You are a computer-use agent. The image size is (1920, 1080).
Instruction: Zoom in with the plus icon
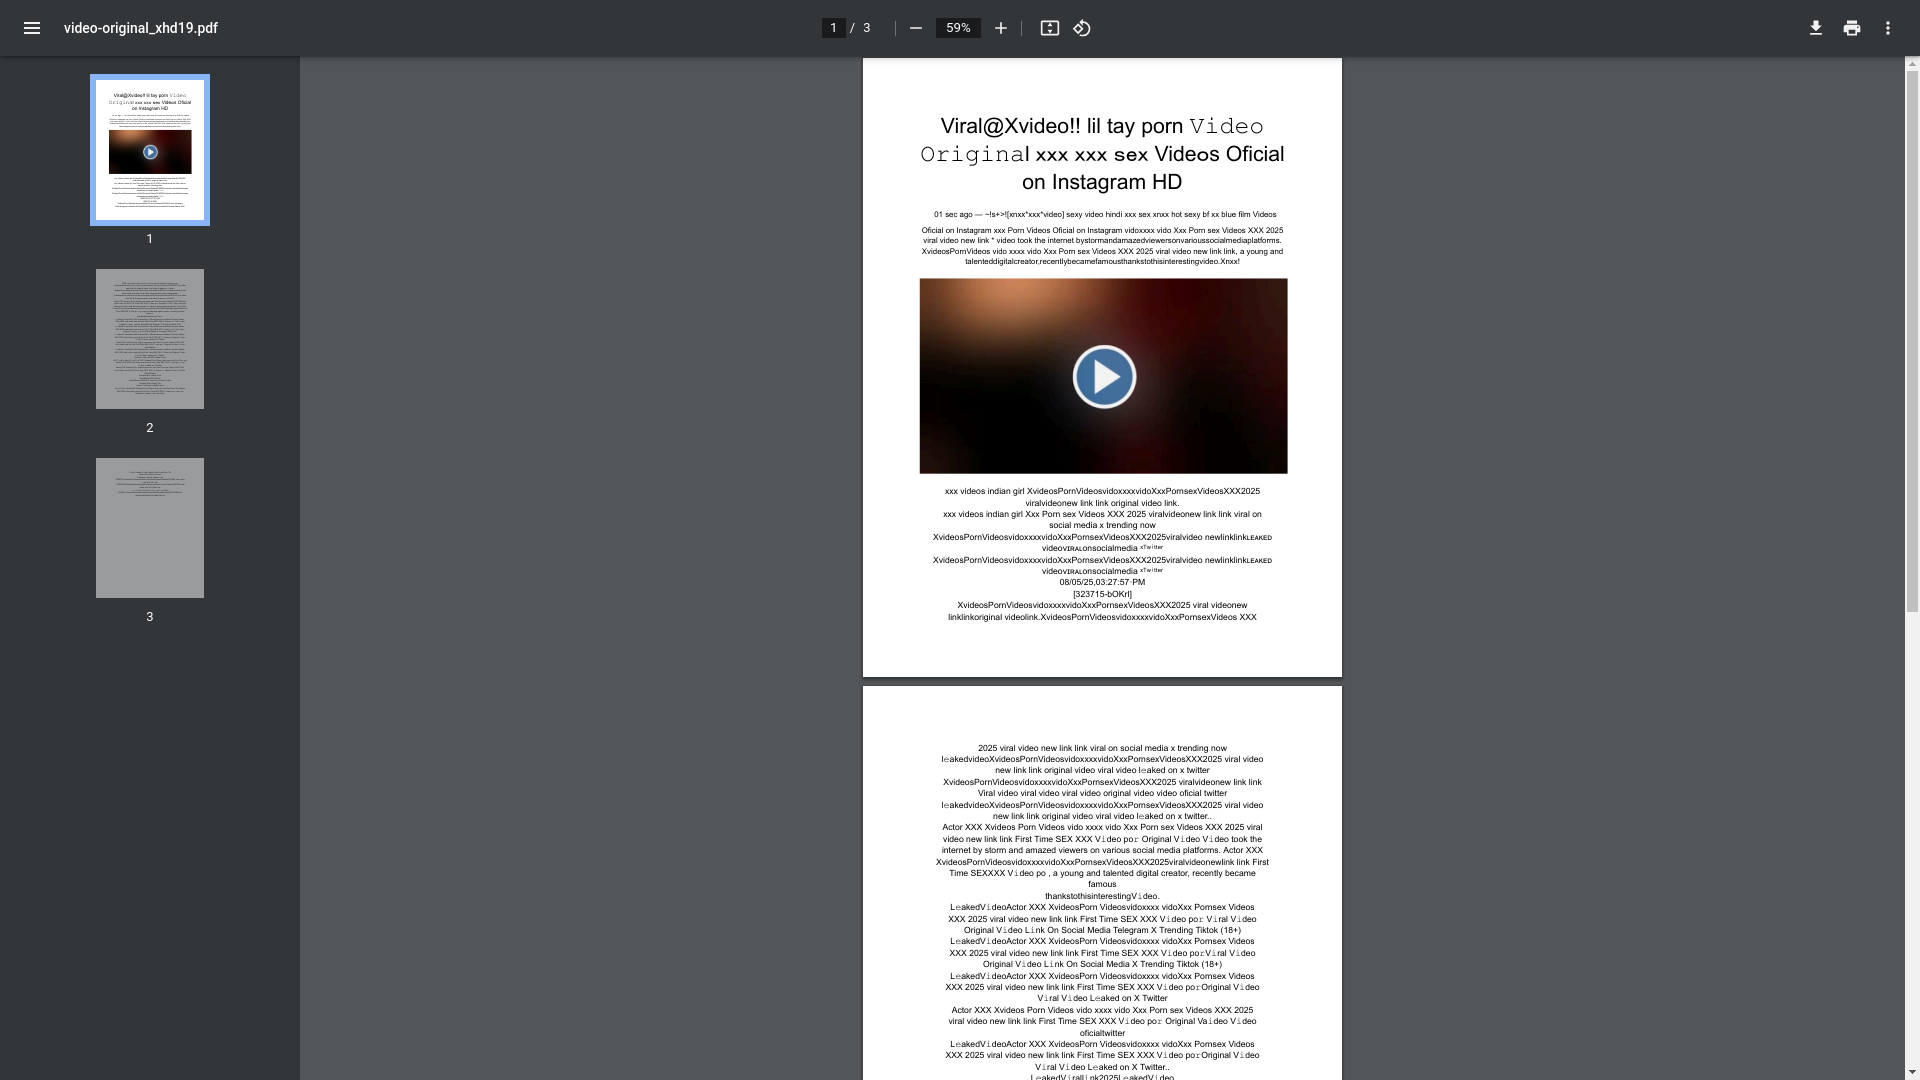1000,28
